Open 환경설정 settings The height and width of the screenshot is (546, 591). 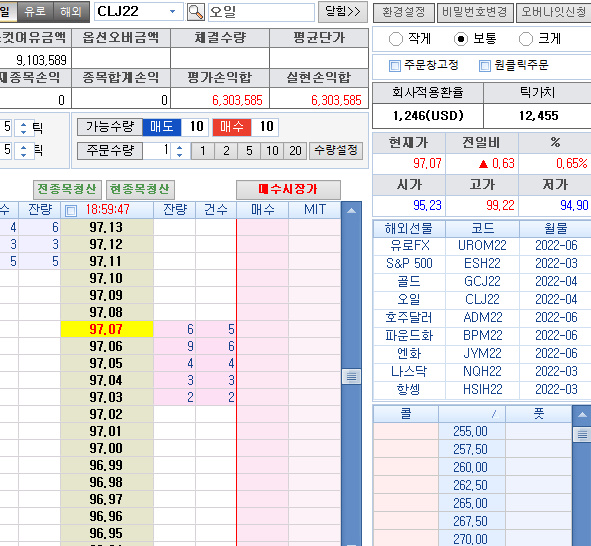[x=404, y=12]
